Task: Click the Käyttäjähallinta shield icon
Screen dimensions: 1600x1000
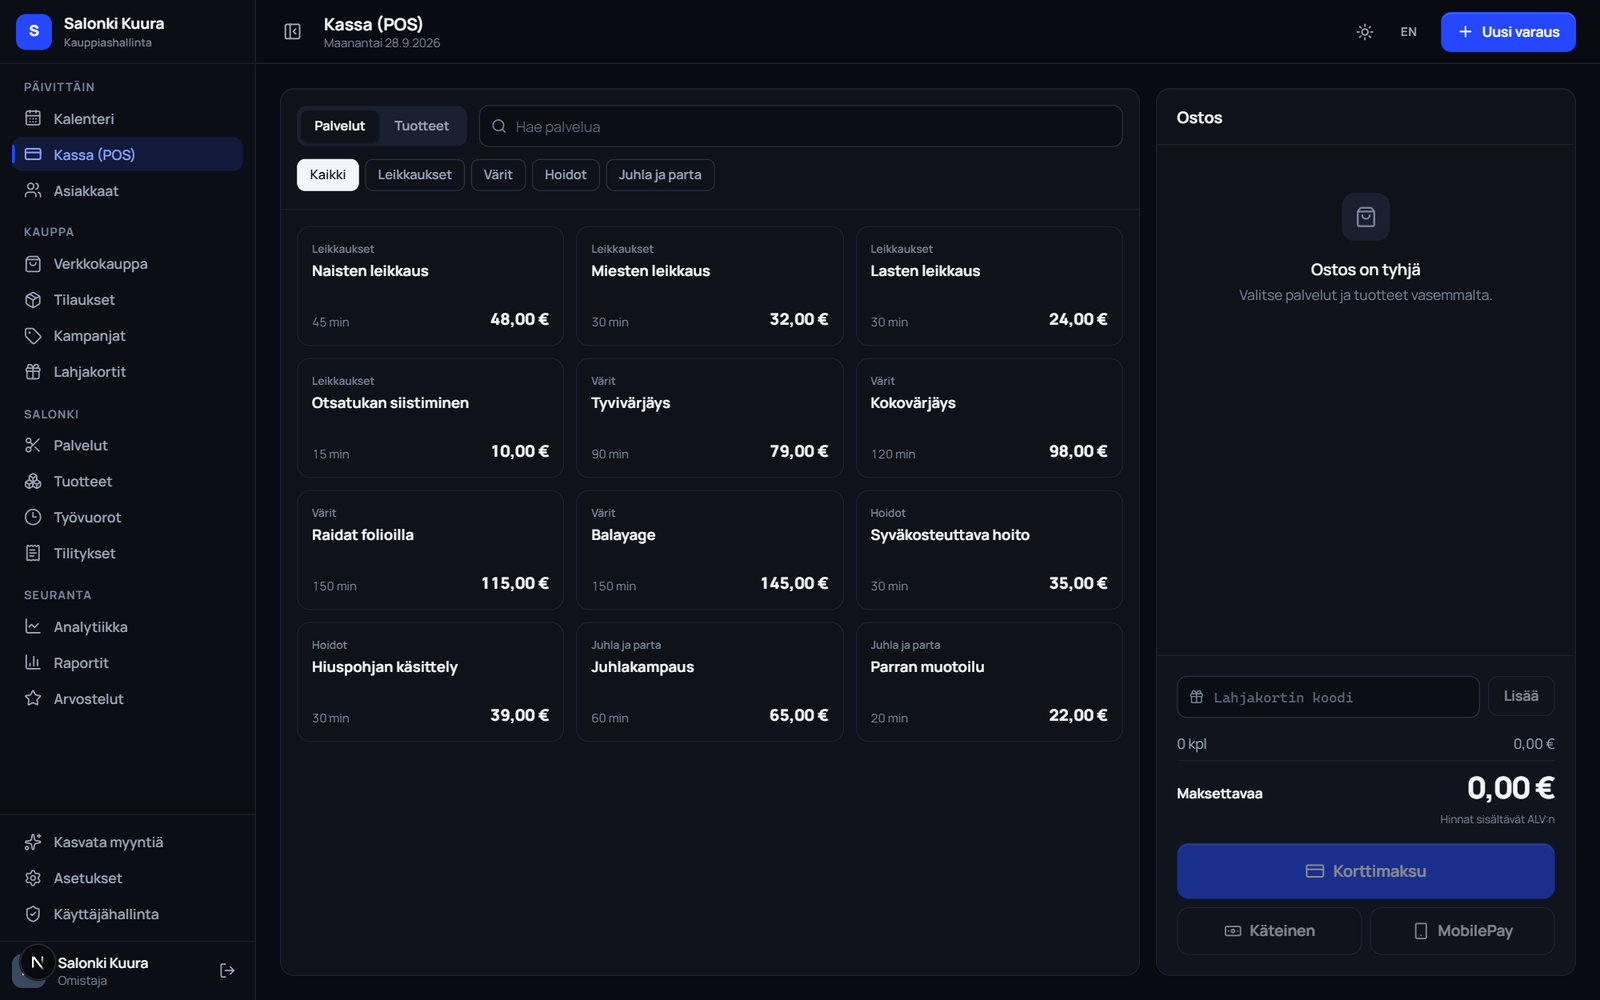Action: (33, 914)
